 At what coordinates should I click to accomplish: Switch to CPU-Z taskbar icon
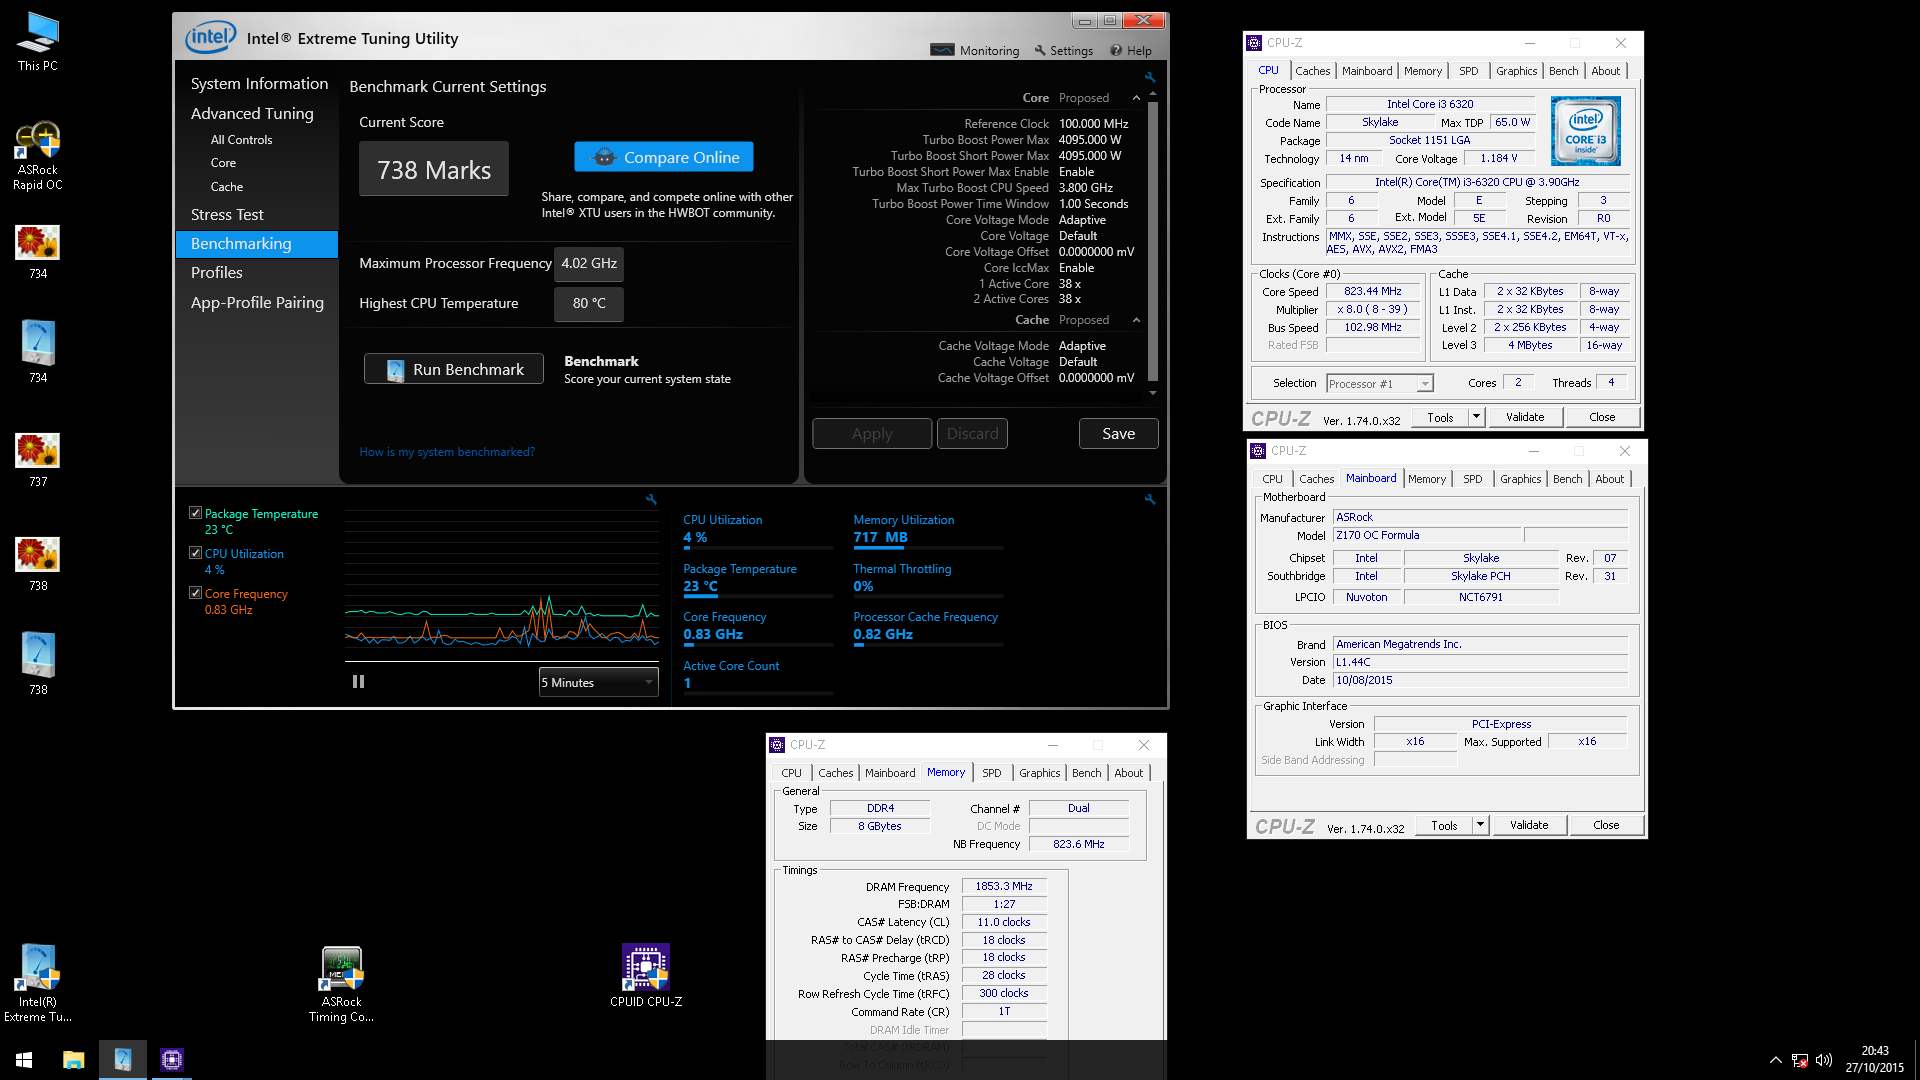pyautogui.click(x=172, y=1060)
